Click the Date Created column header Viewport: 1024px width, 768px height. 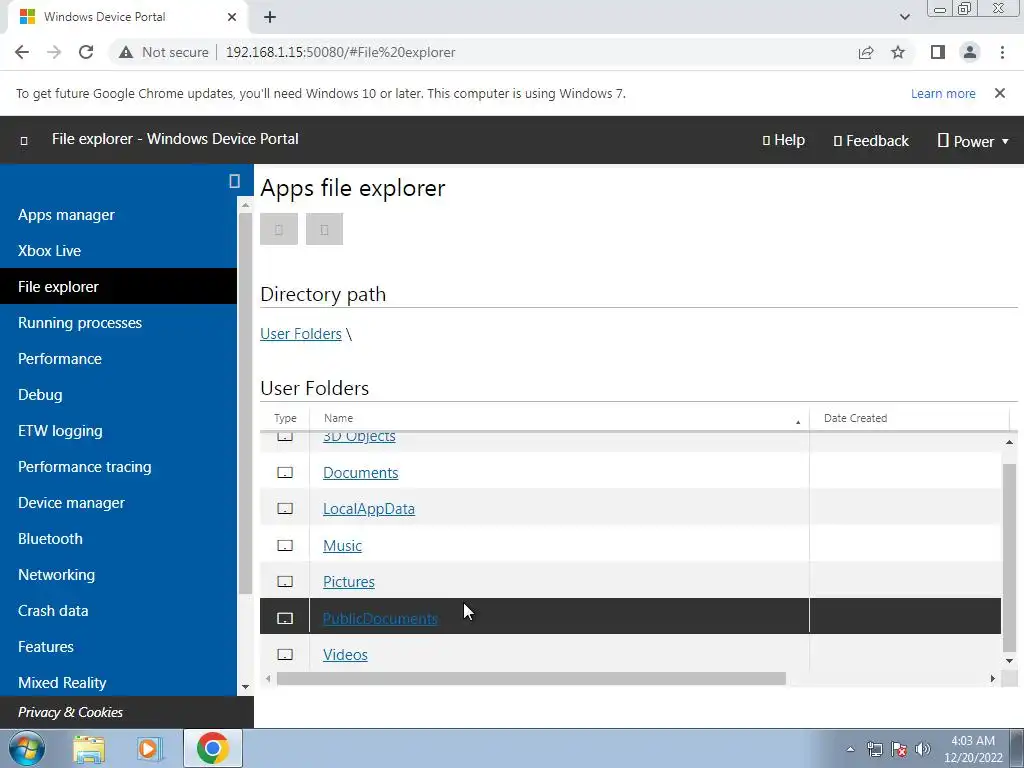pyautogui.click(x=856, y=418)
